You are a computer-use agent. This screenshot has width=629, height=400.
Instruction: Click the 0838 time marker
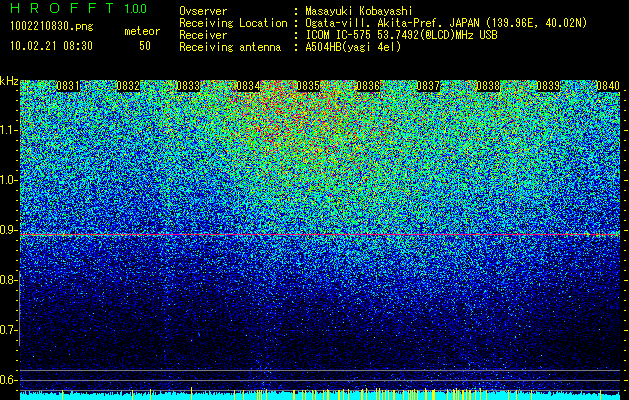489,86
